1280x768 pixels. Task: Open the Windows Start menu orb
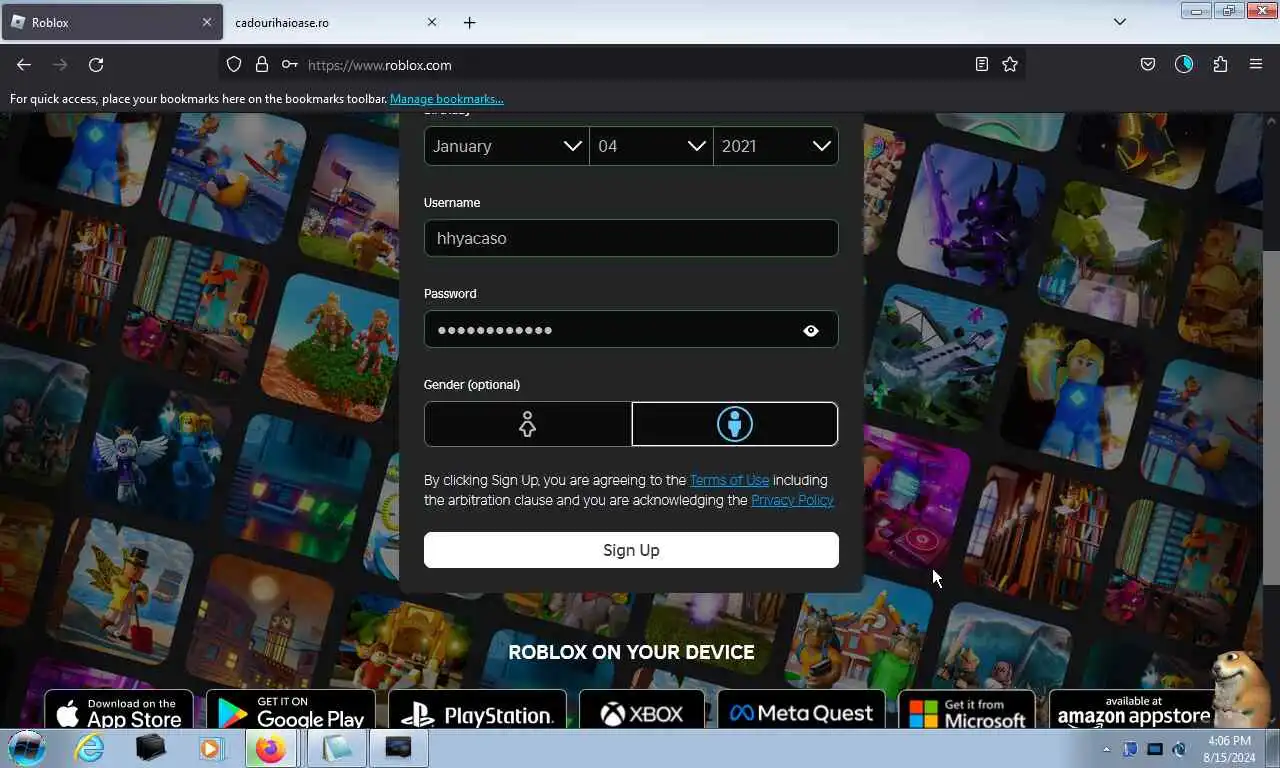pos(27,748)
